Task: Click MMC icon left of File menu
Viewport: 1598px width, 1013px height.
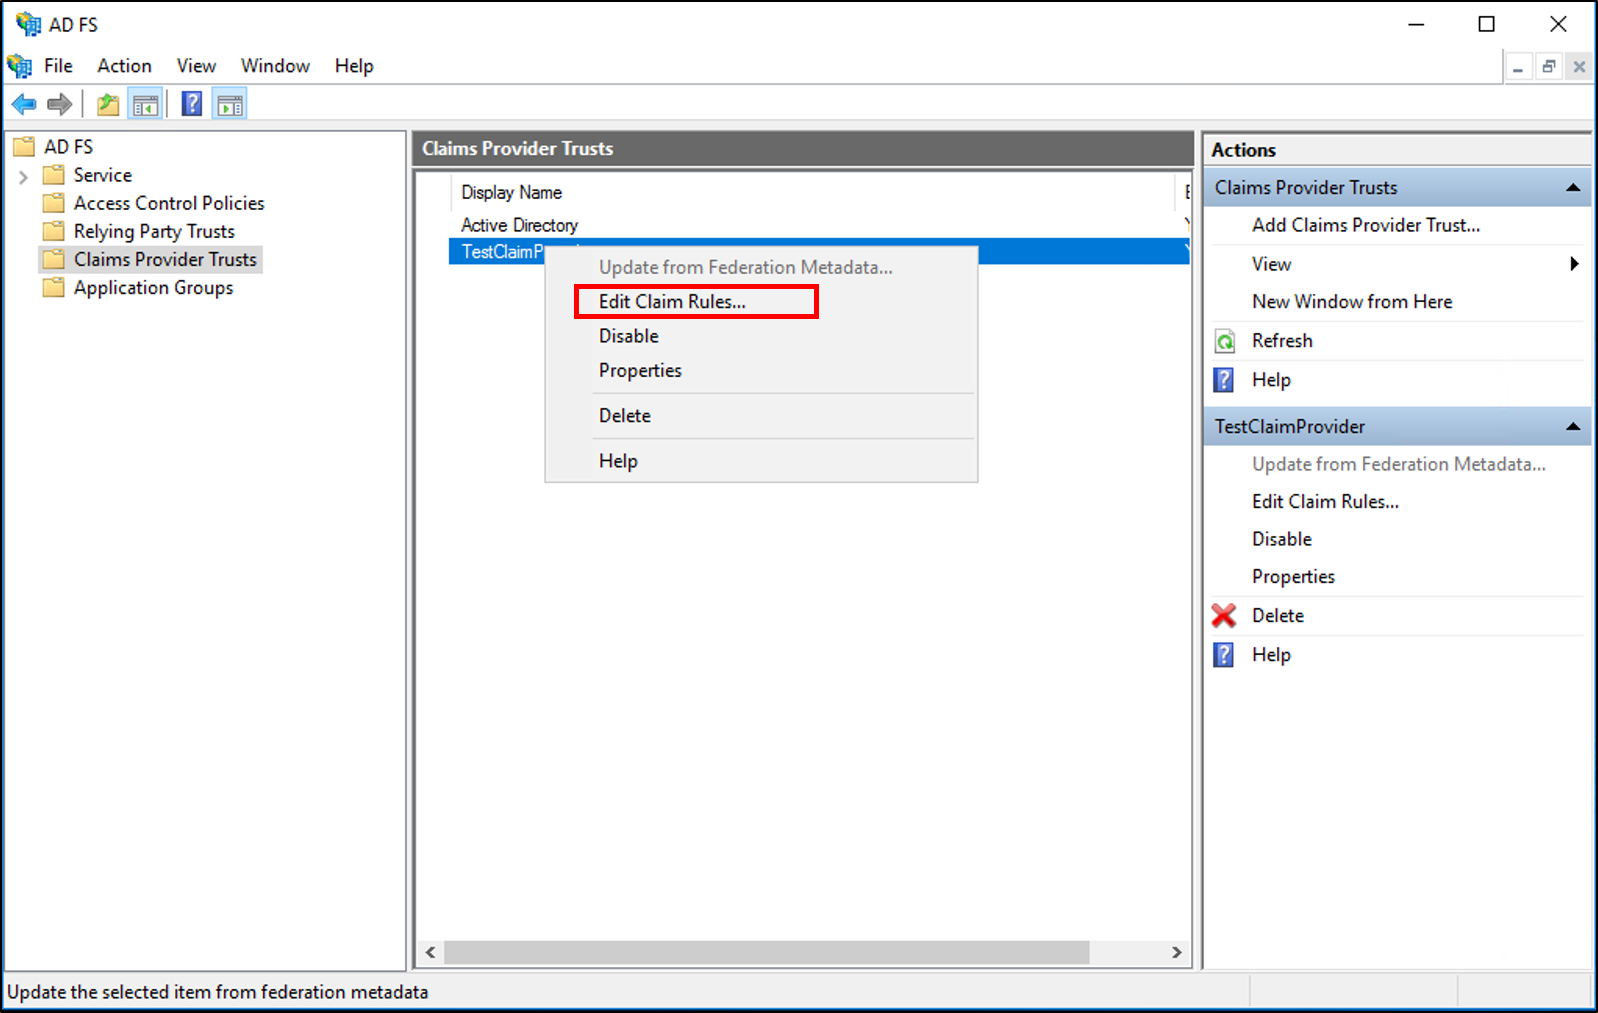Action: (x=20, y=66)
